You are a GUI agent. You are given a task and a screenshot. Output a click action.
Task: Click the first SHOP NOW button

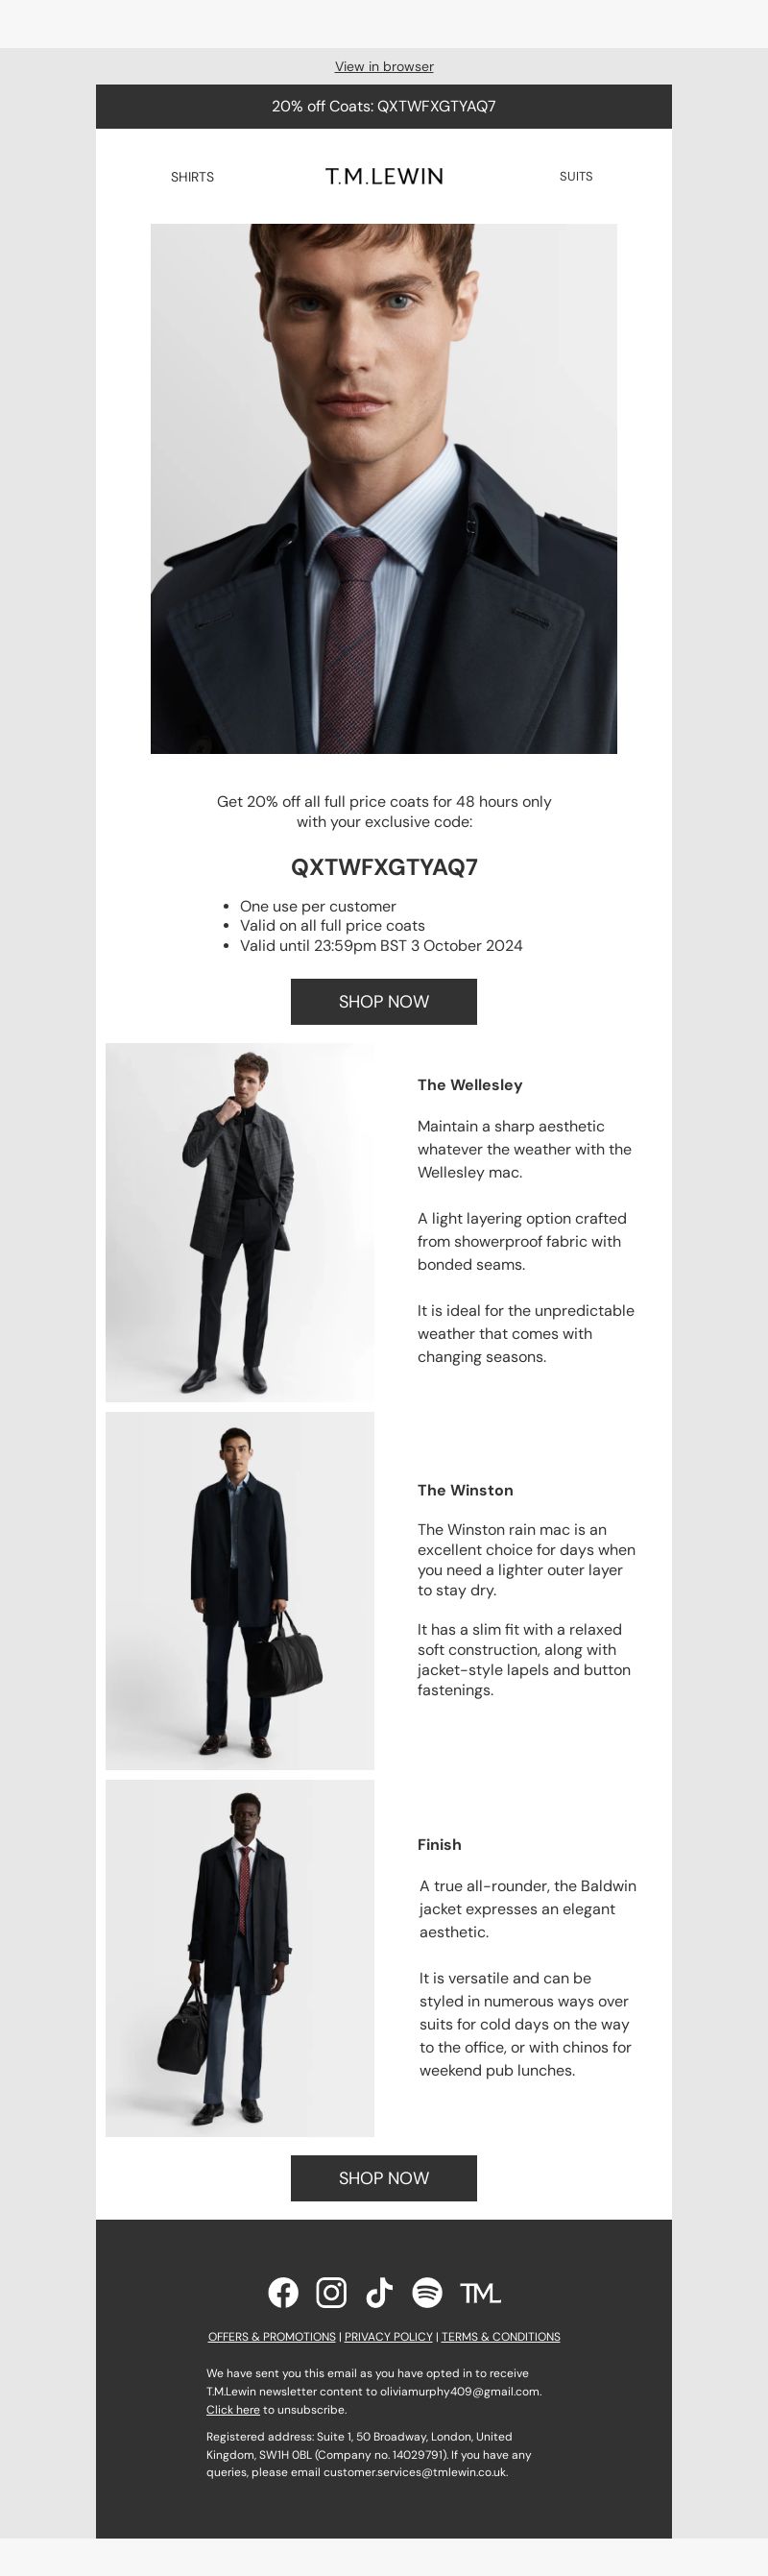pos(384,1001)
